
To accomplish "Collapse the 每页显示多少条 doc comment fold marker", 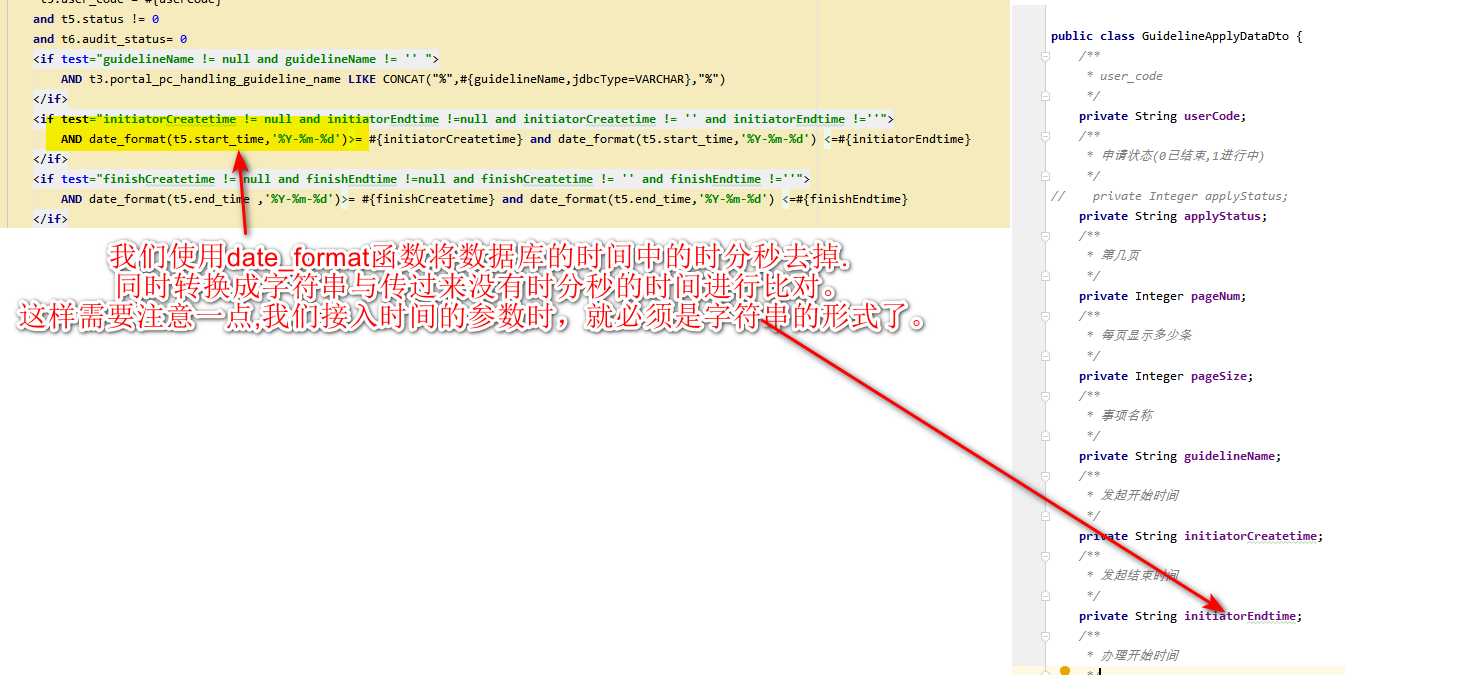I will [x=1045, y=316].
